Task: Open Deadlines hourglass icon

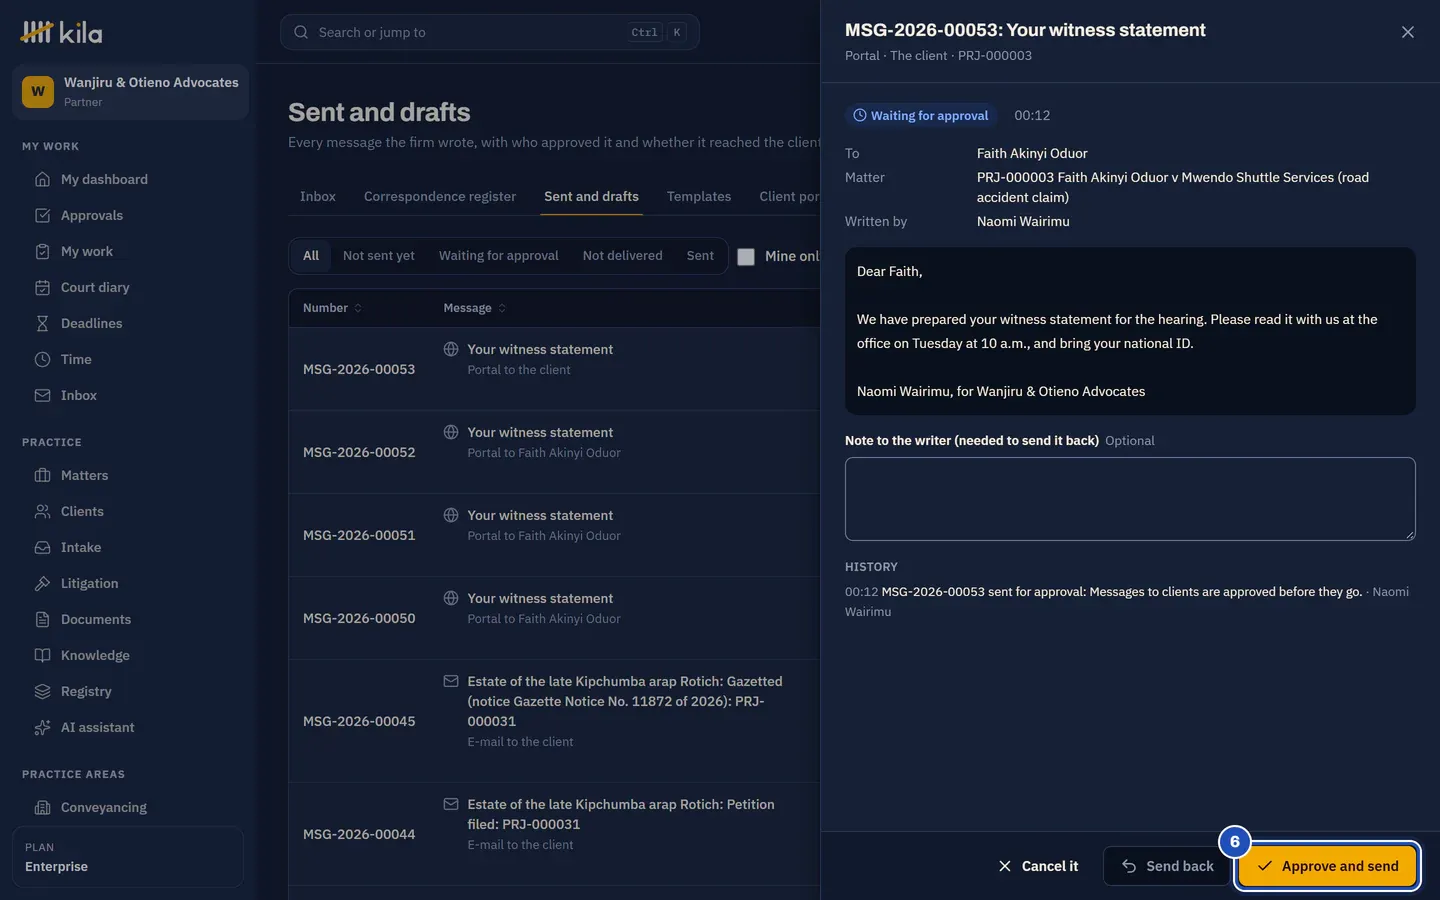Action: pos(42,323)
